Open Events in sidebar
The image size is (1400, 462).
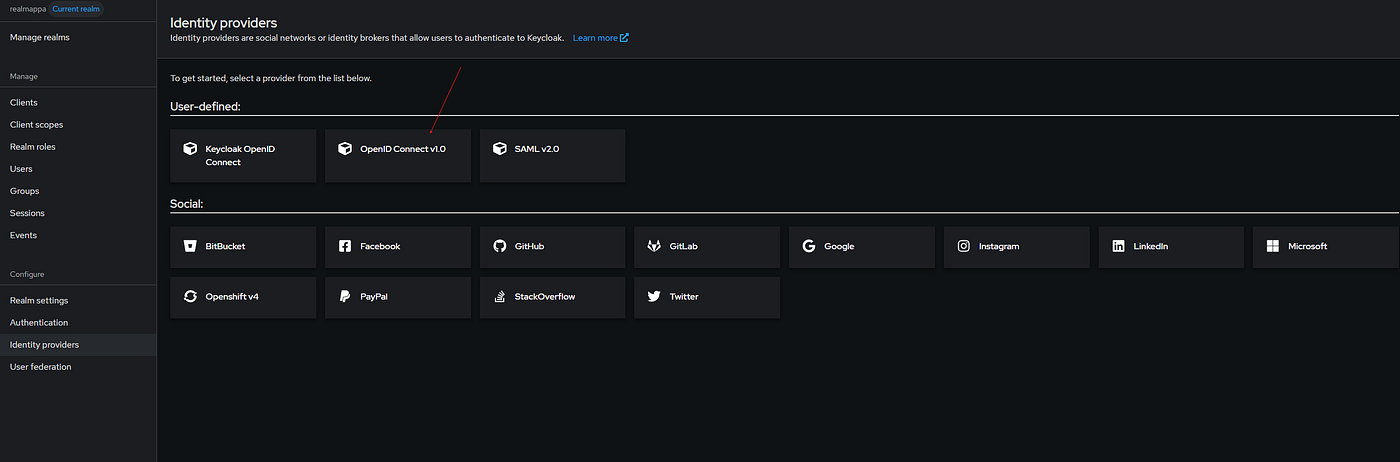[x=78, y=235]
